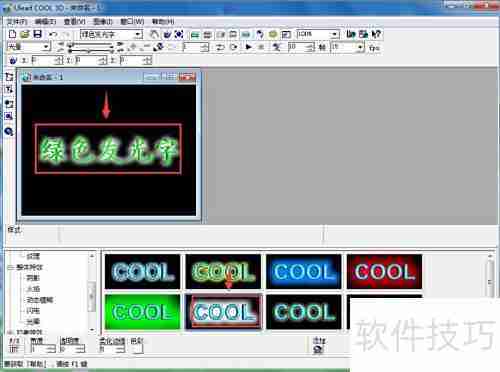Create a new document with toolbar icon
Viewport: 500px width, 372px height.
pos(13,34)
